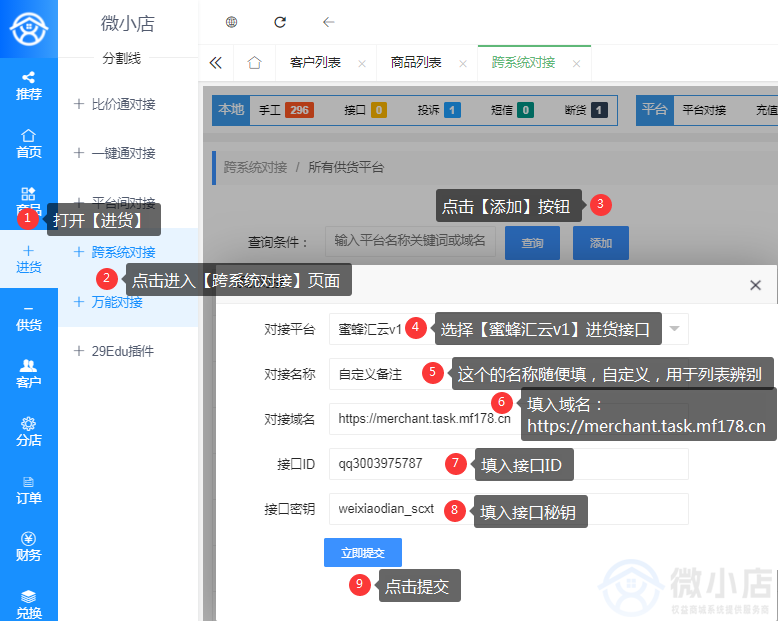Open 投诉 1 complaints filter
This screenshot has height=621, width=778.
439,110
